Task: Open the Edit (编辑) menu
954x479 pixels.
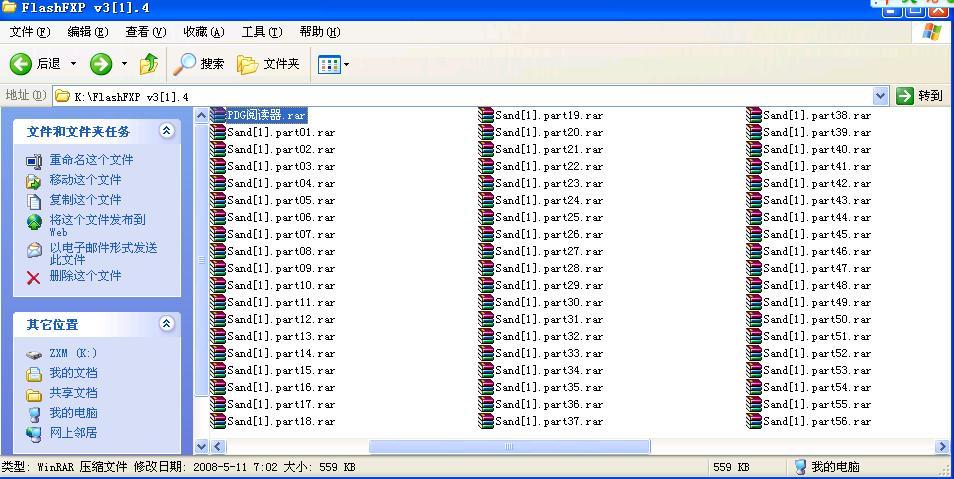Action: [88, 32]
